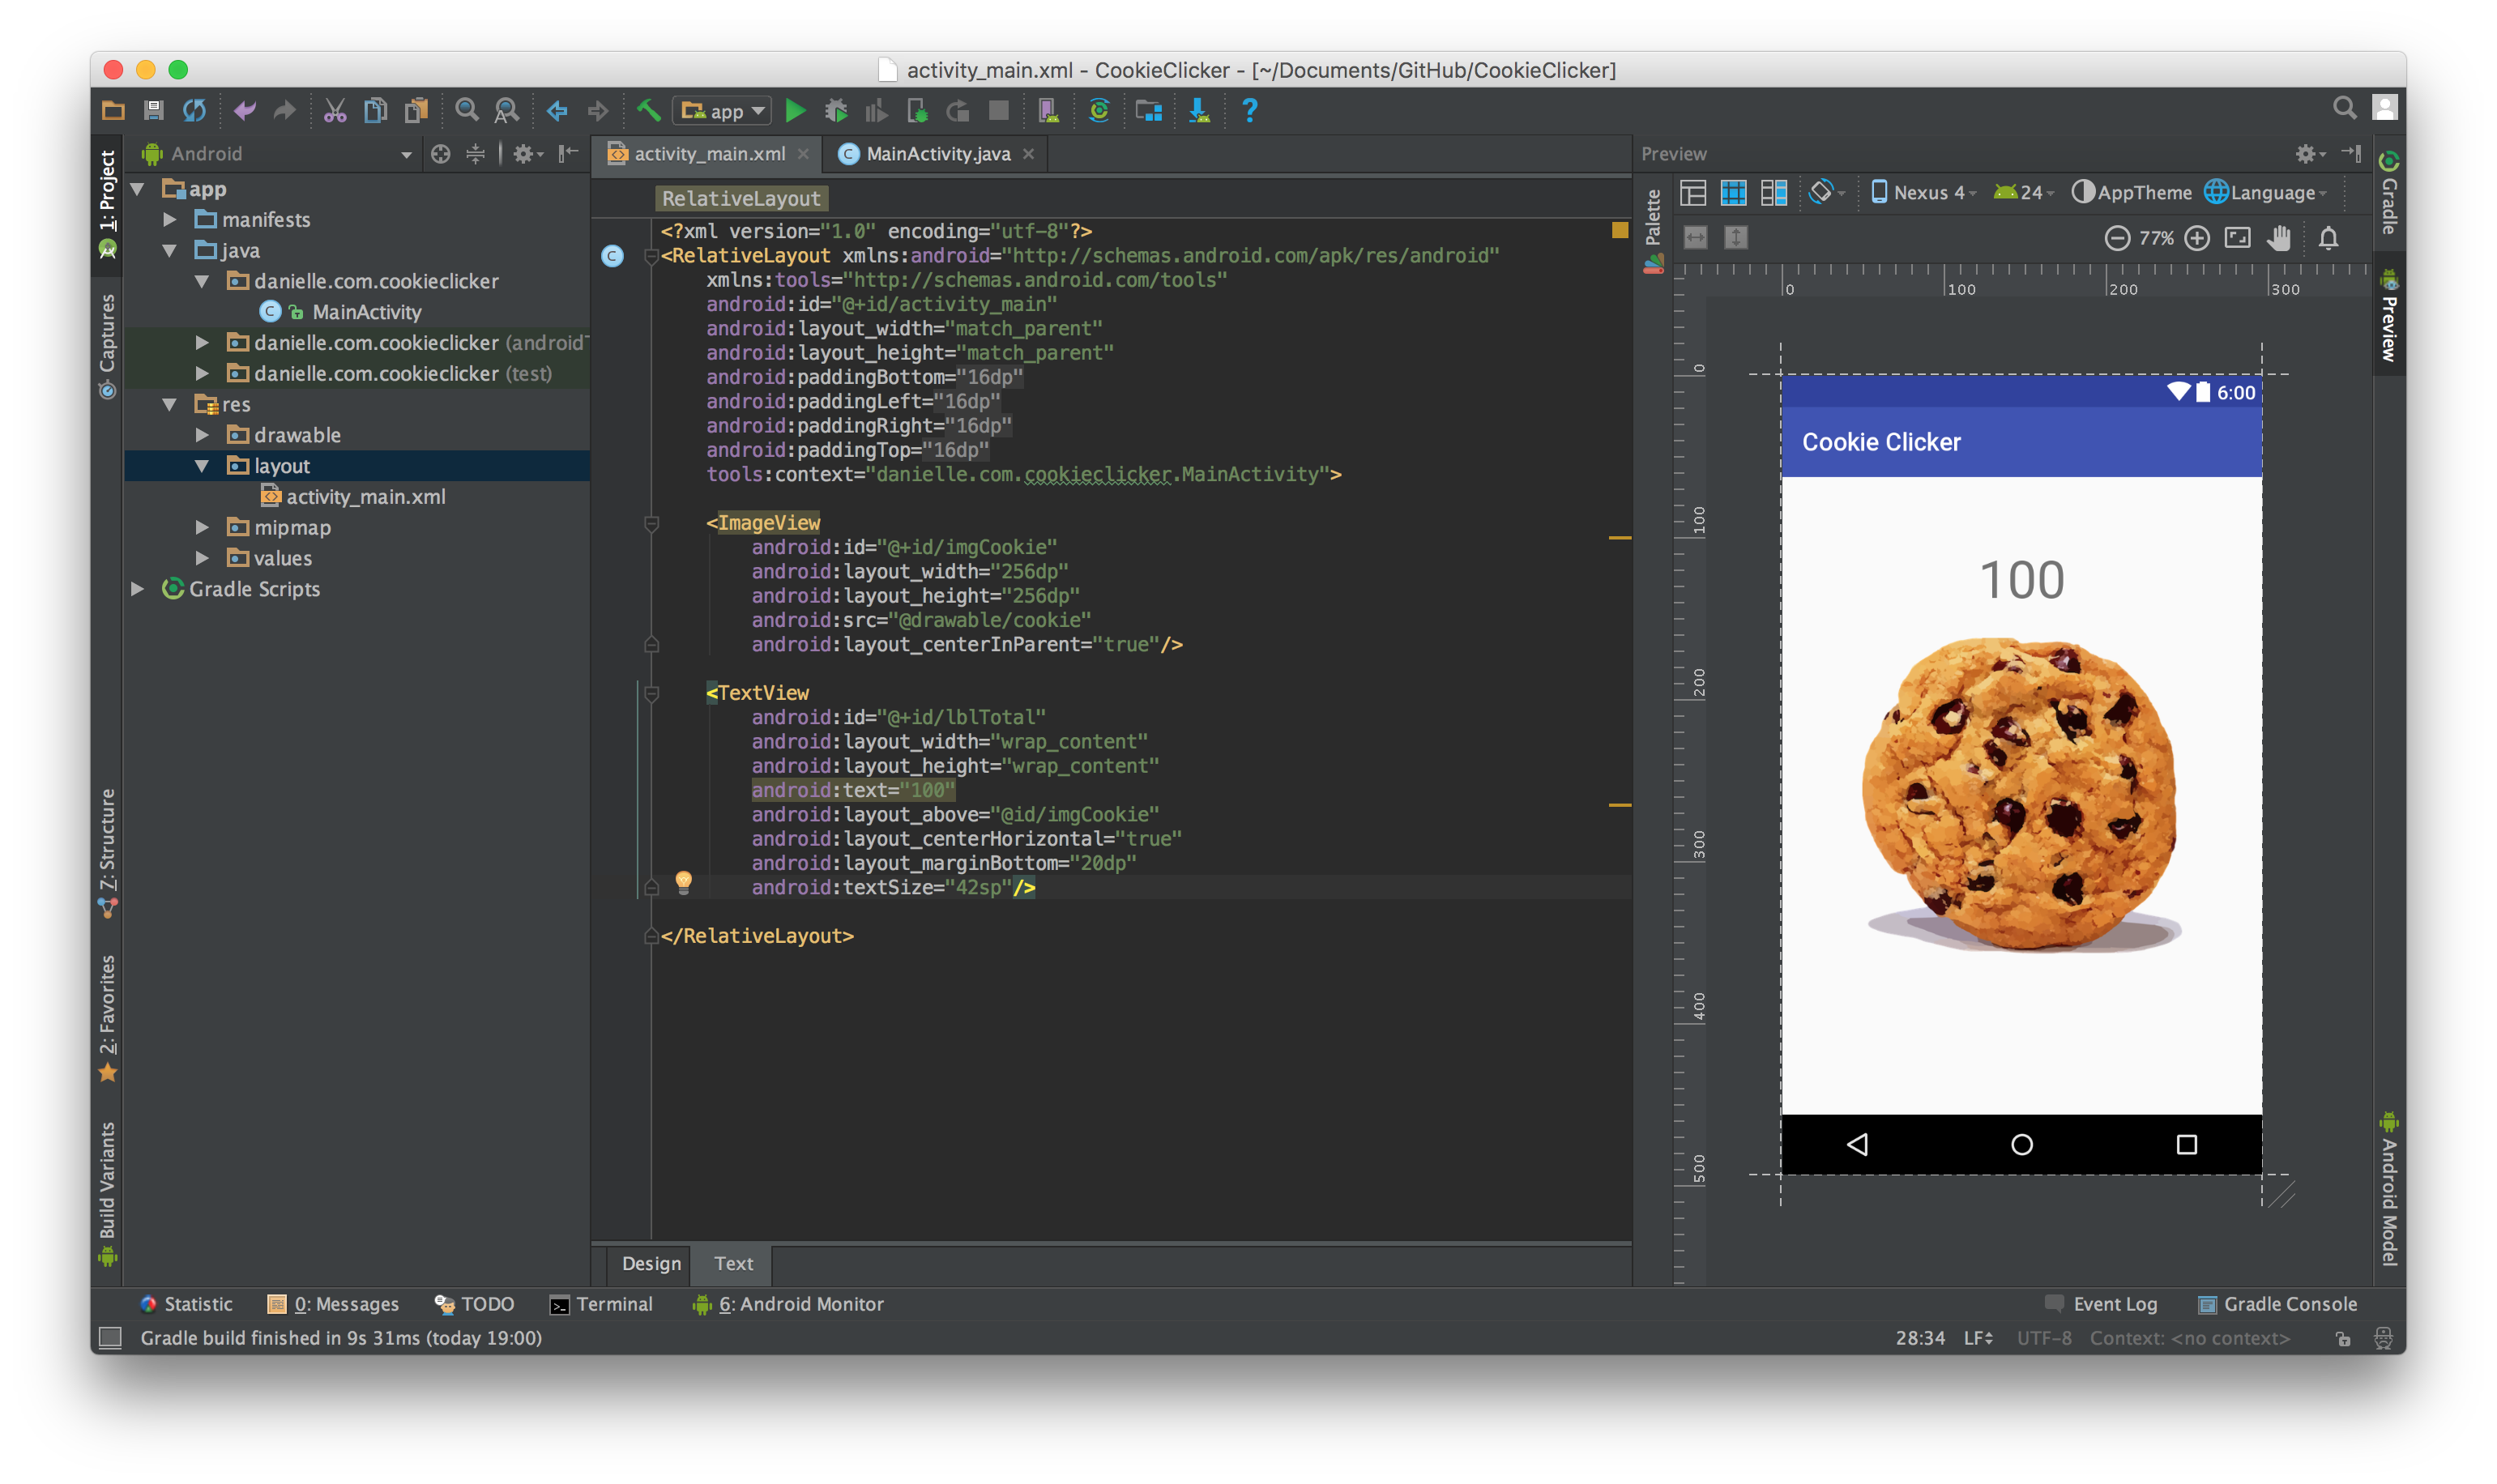The width and height of the screenshot is (2497, 1484).
Task: Open MainActivity.java tab
Action: (x=938, y=154)
